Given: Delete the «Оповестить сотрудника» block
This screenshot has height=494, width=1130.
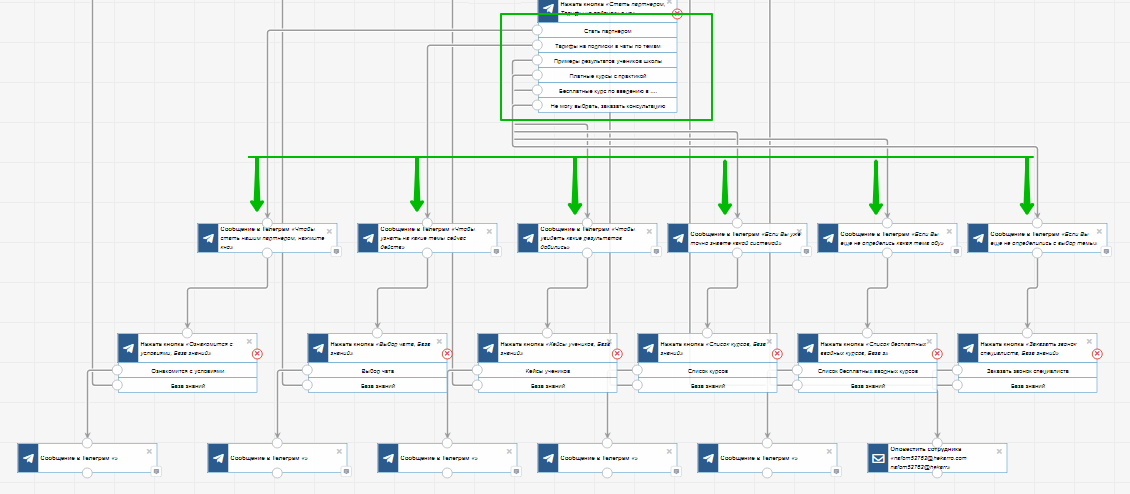Looking at the screenshot, I should click(x=999, y=448).
